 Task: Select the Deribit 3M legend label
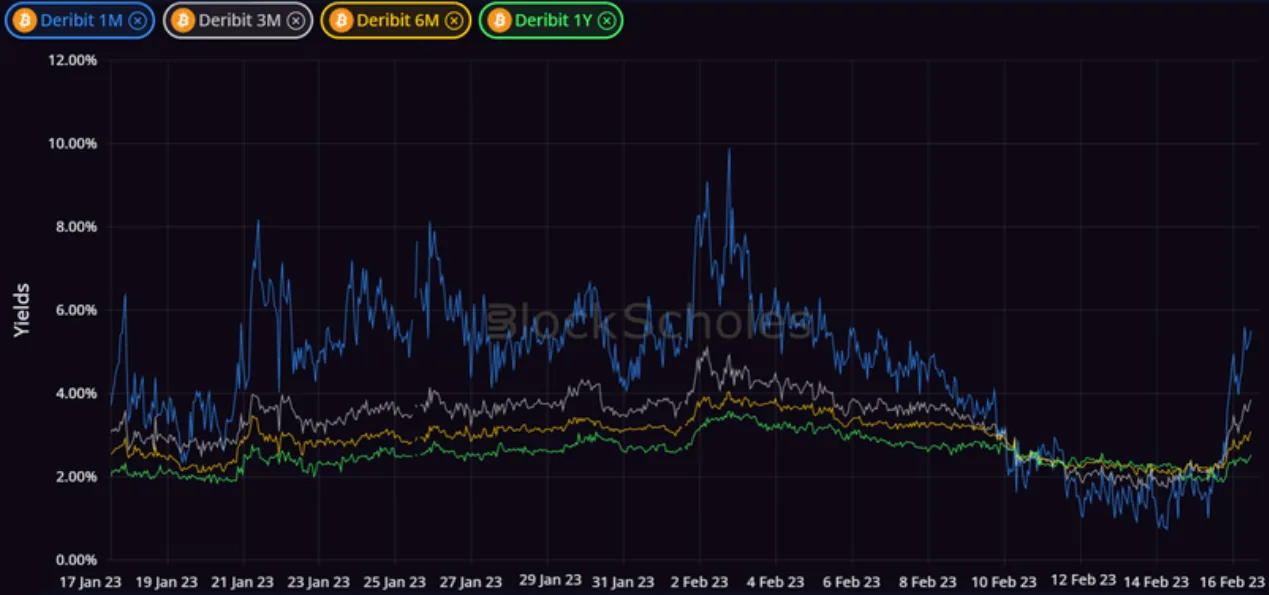point(240,20)
